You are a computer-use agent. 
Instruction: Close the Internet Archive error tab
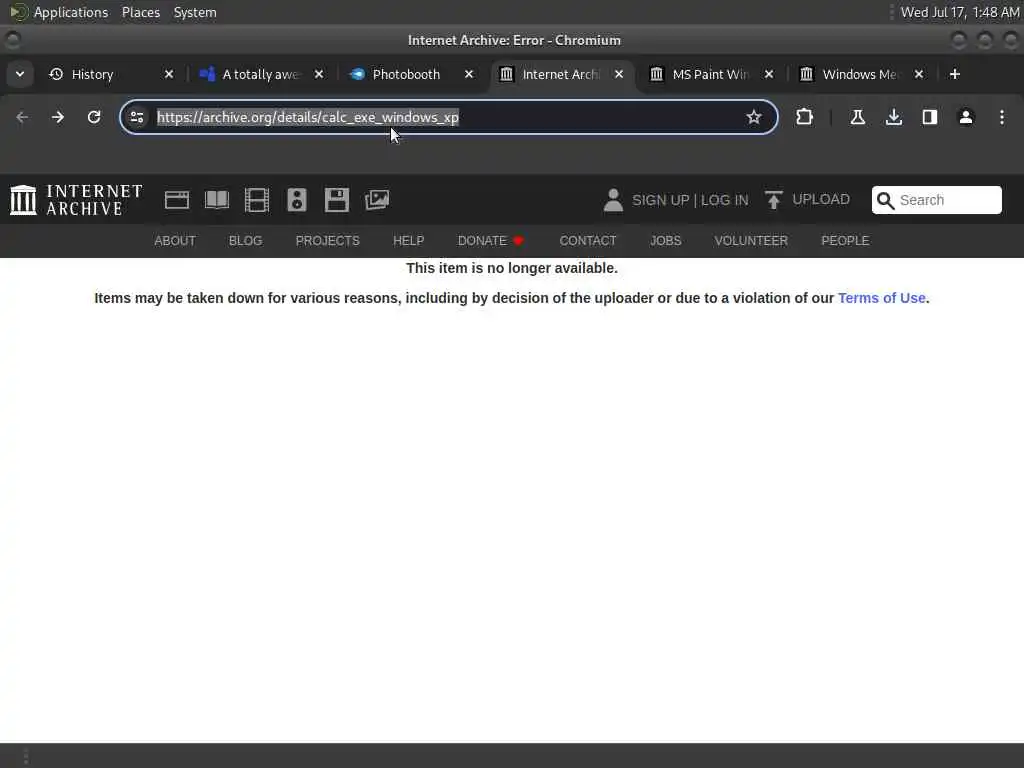[619, 74]
